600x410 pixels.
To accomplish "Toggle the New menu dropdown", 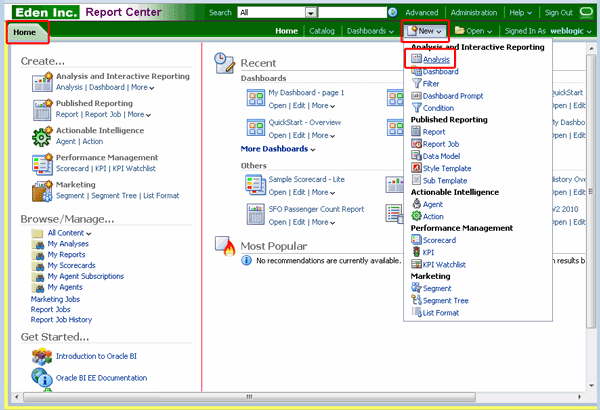I will click(x=425, y=31).
